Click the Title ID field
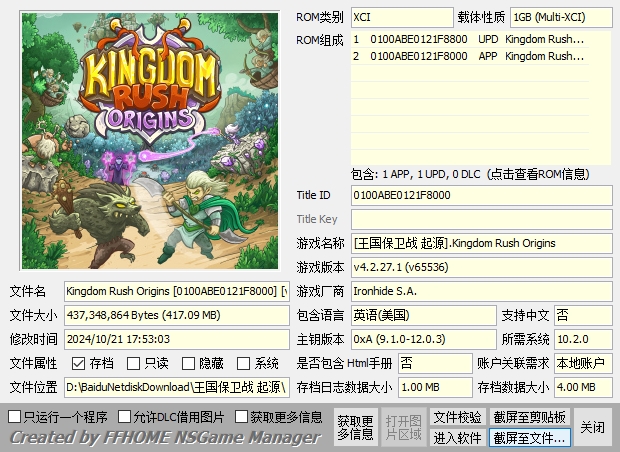This screenshot has width=620, height=452. (480, 195)
